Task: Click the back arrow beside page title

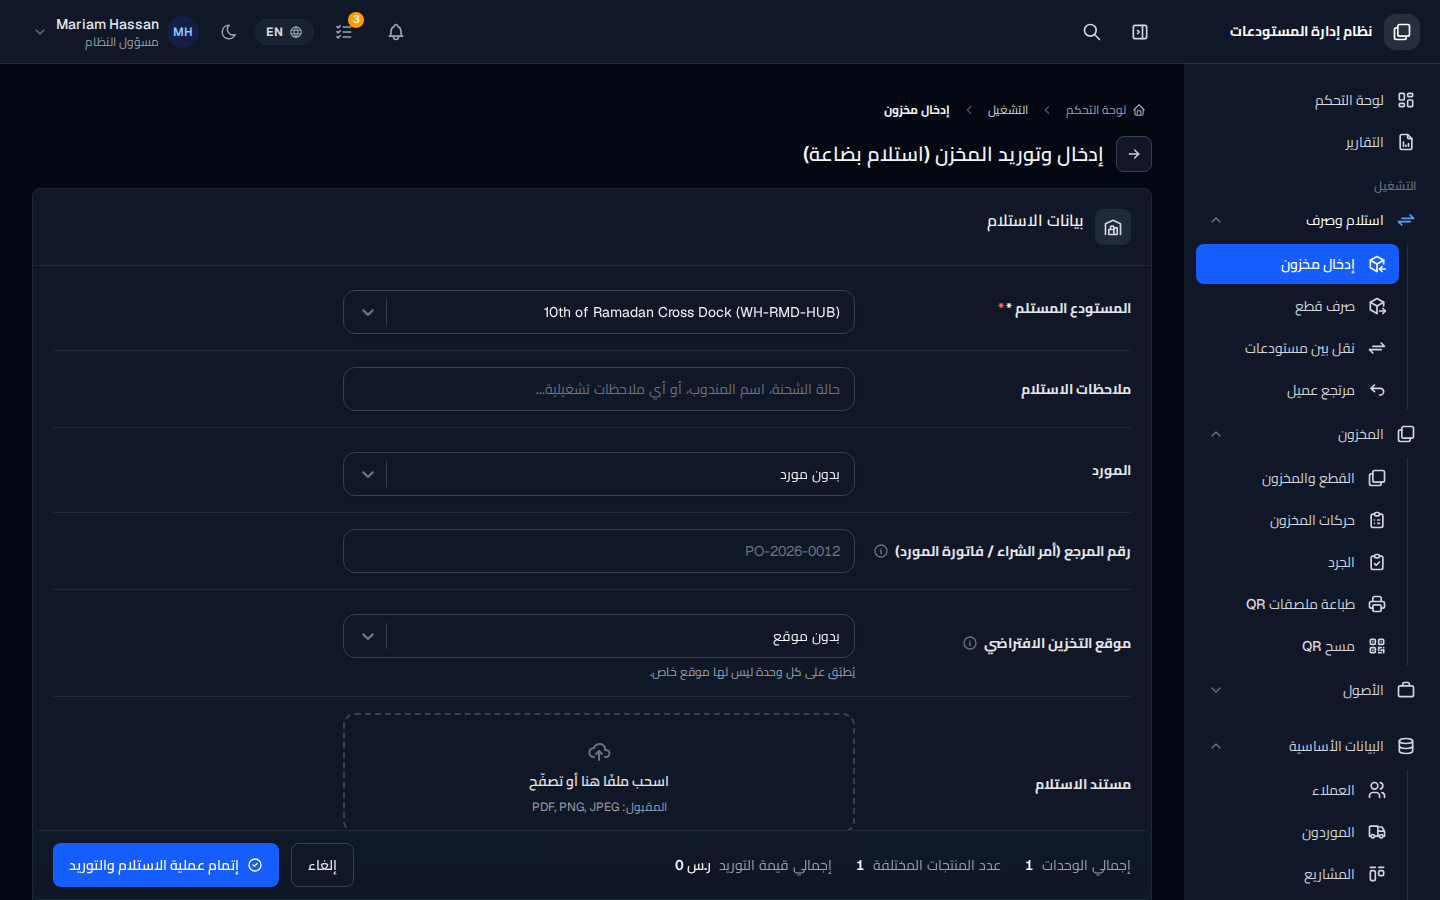Action: pos(1134,154)
